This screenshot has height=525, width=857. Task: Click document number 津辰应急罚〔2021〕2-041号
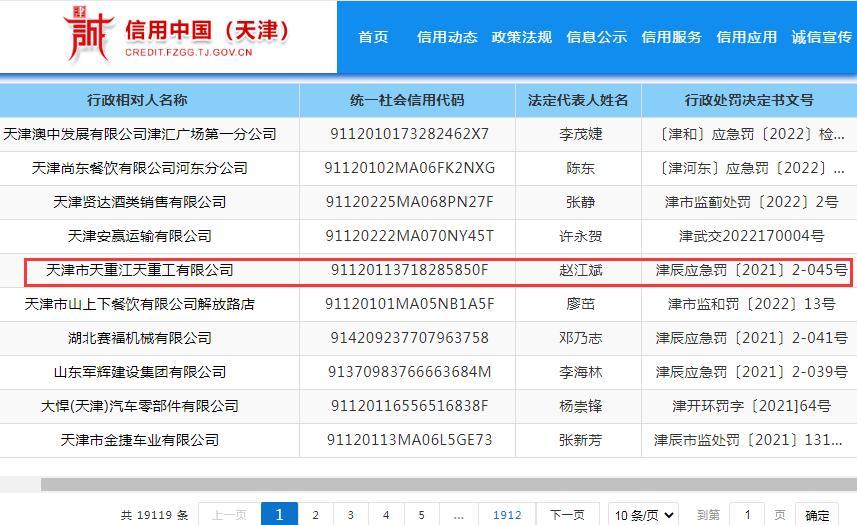752,338
